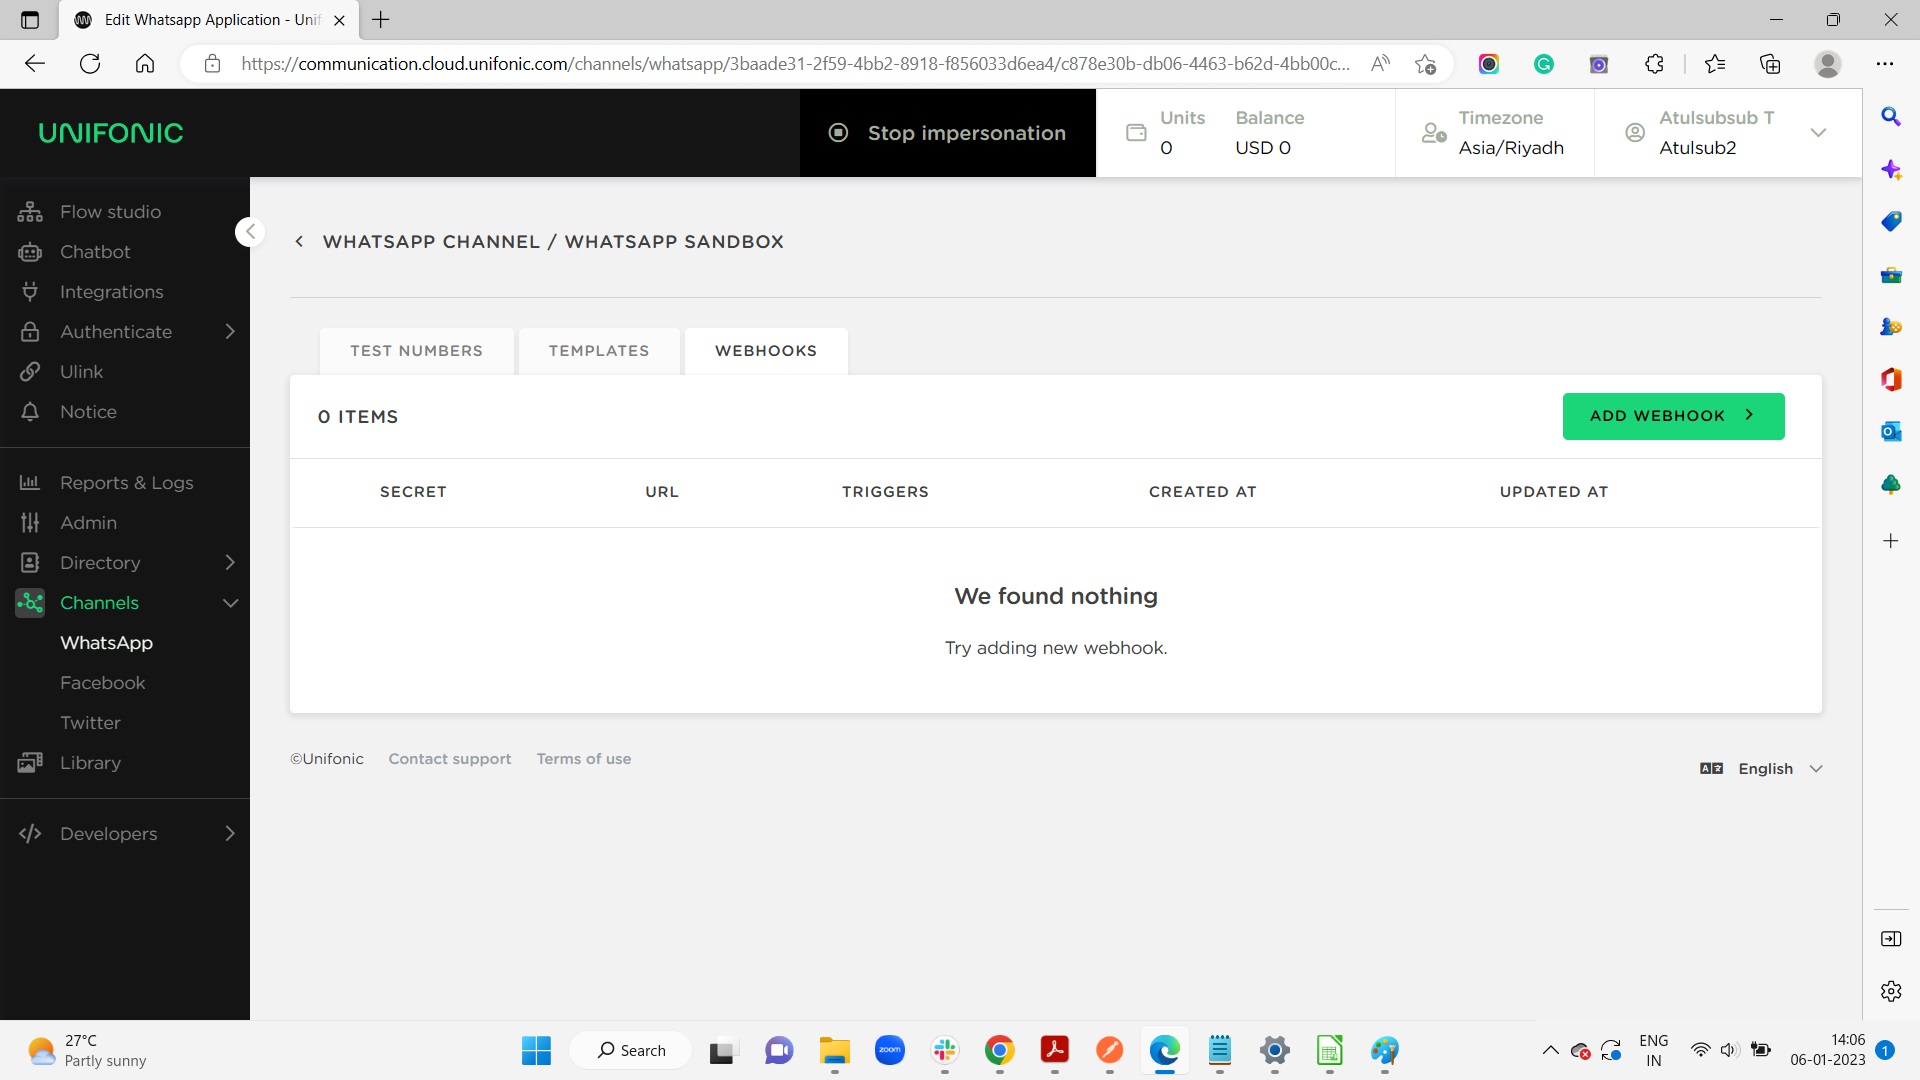Image resolution: width=1920 pixels, height=1080 pixels.
Task: Switch to the Test Numbers tab
Action: coord(416,351)
